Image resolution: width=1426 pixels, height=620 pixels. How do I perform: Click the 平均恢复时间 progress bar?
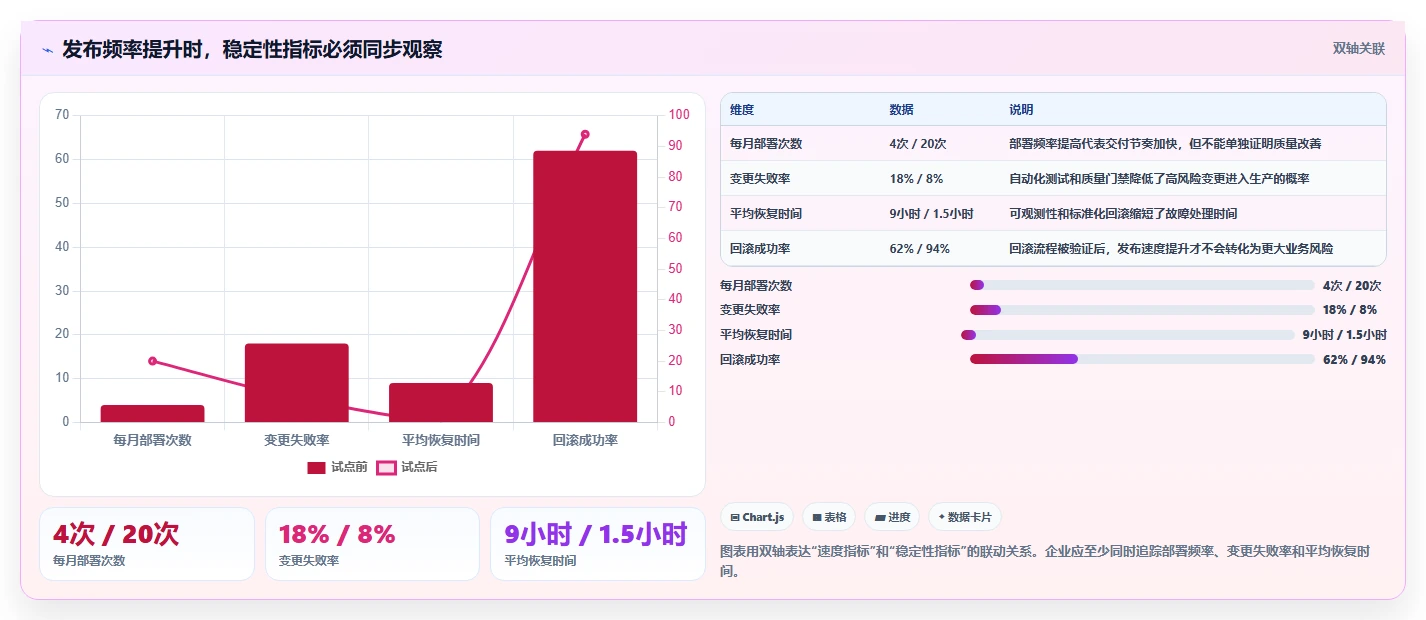pyautogui.click(x=1128, y=335)
